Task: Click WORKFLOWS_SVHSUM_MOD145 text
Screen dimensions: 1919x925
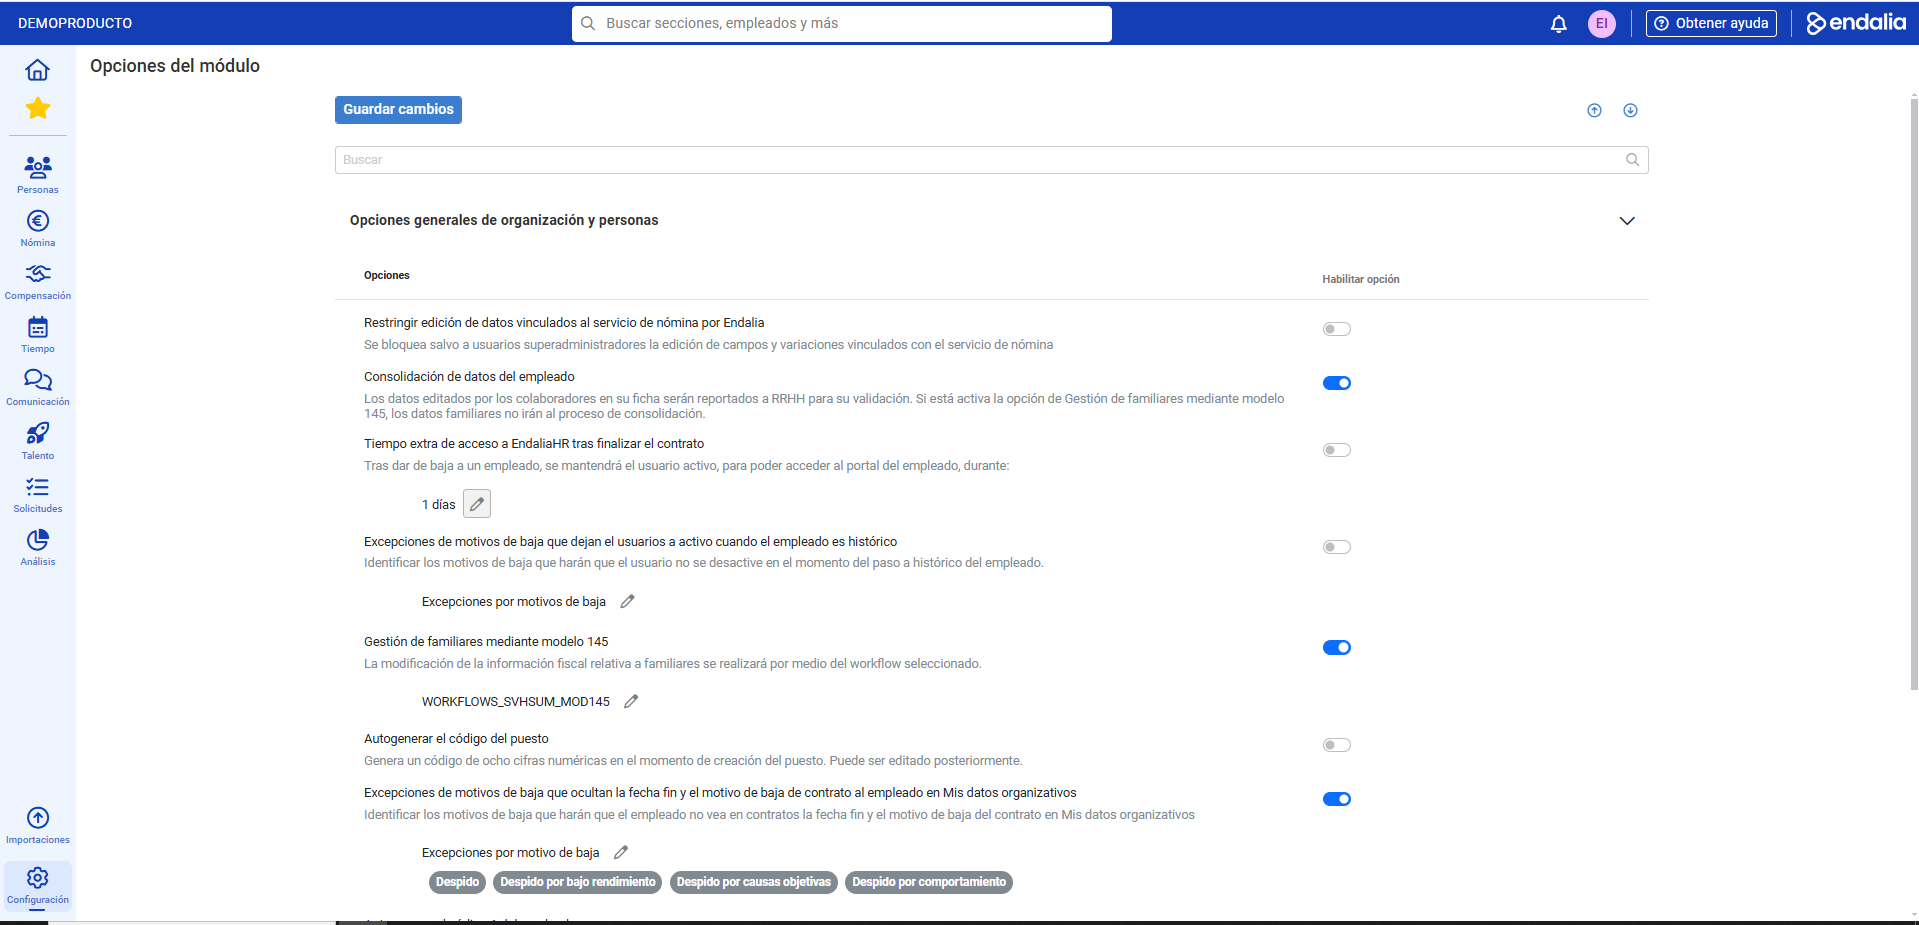Action: pyautogui.click(x=516, y=702)
